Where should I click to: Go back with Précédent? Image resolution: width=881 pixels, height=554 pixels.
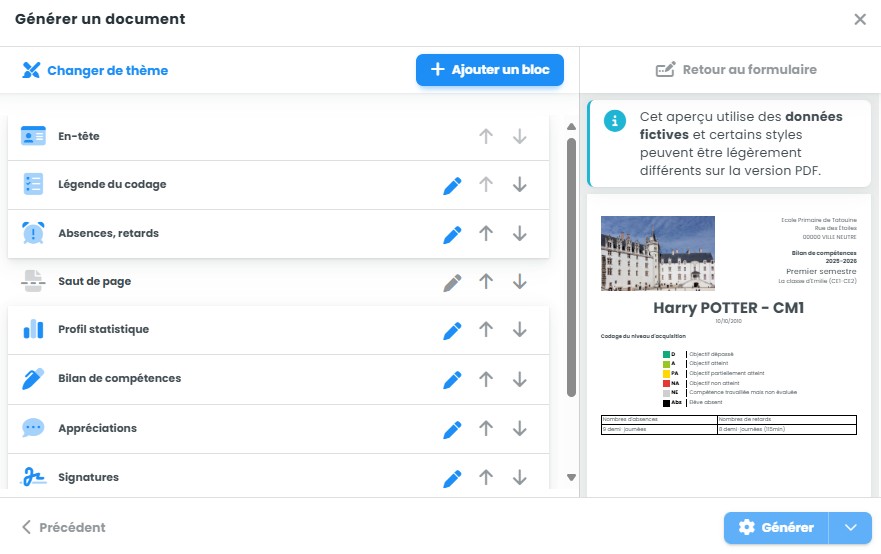click(63, 528)
